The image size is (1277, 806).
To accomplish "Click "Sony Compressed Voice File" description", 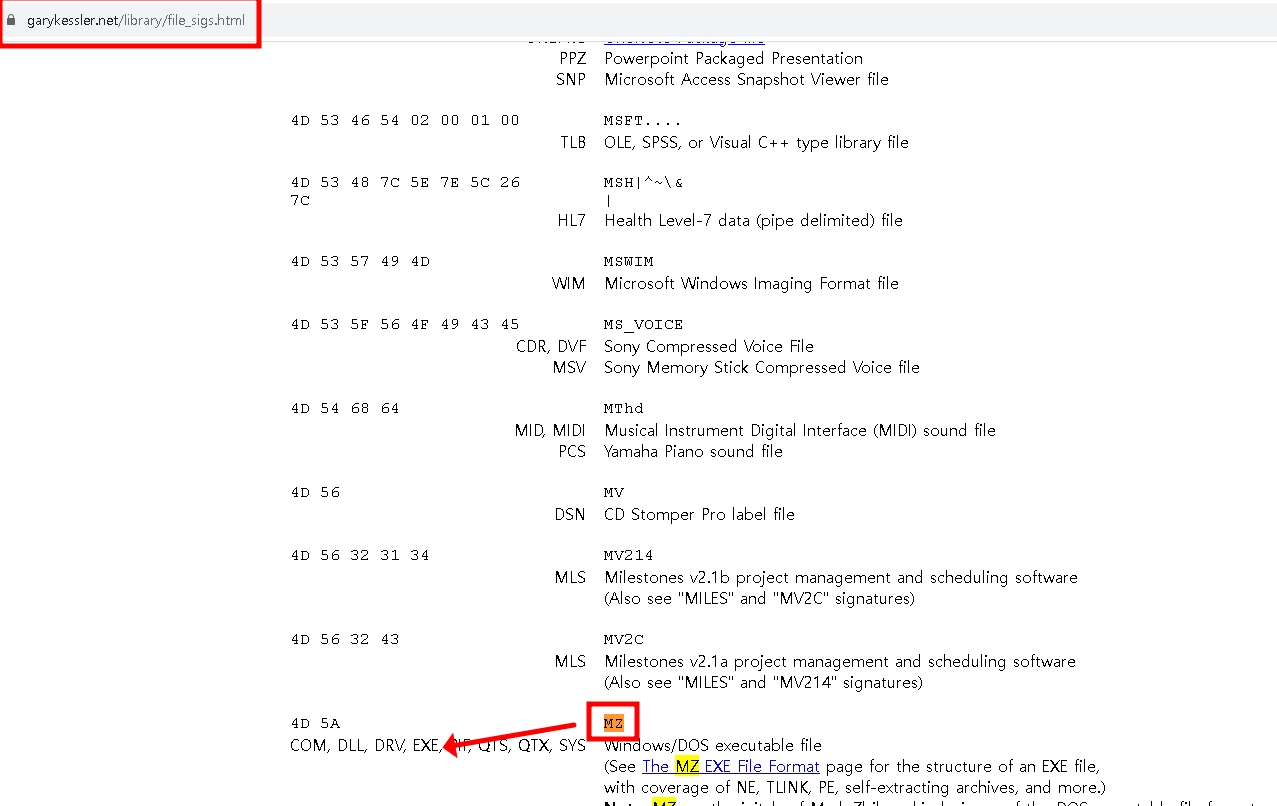I will pos(709,346).
